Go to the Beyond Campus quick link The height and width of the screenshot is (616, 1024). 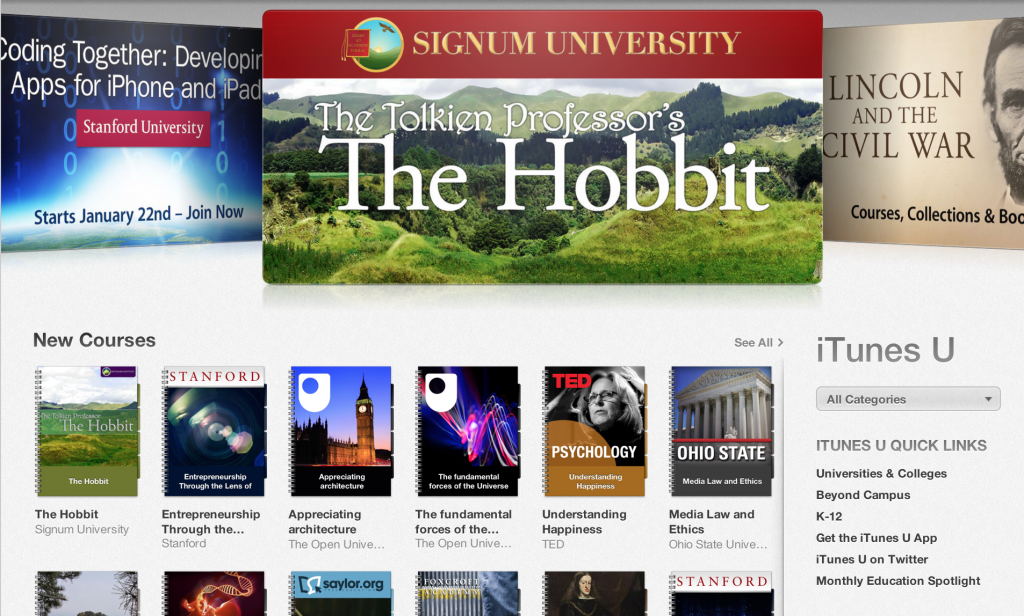[863, 495]
